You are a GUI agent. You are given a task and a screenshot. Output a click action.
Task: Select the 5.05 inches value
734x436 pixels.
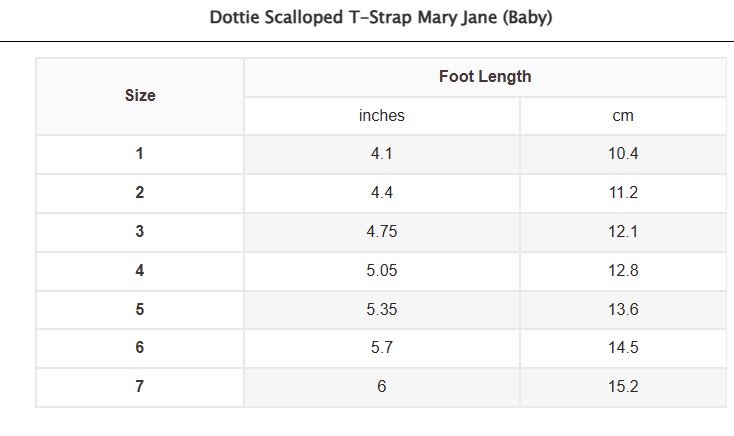click(382, 271)
